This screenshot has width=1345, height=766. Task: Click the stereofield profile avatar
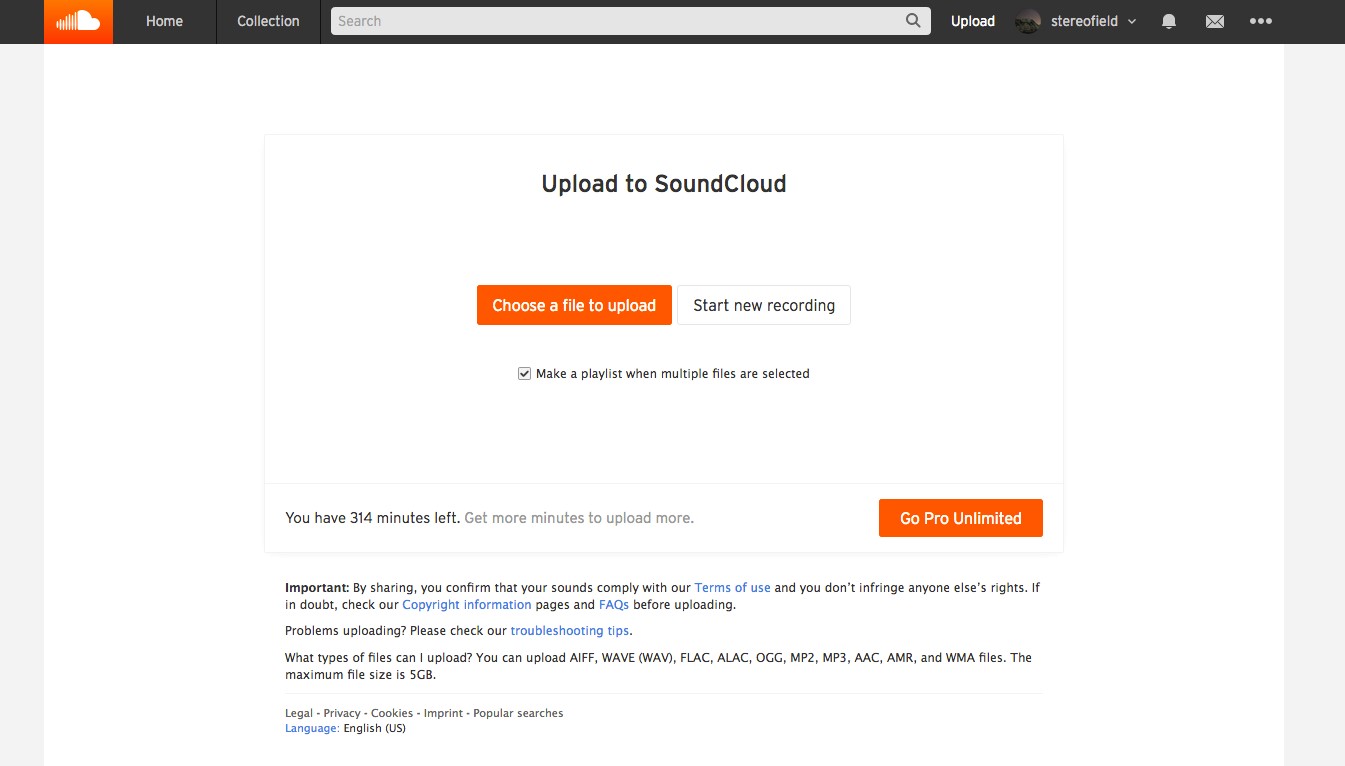click(1026, 21)
